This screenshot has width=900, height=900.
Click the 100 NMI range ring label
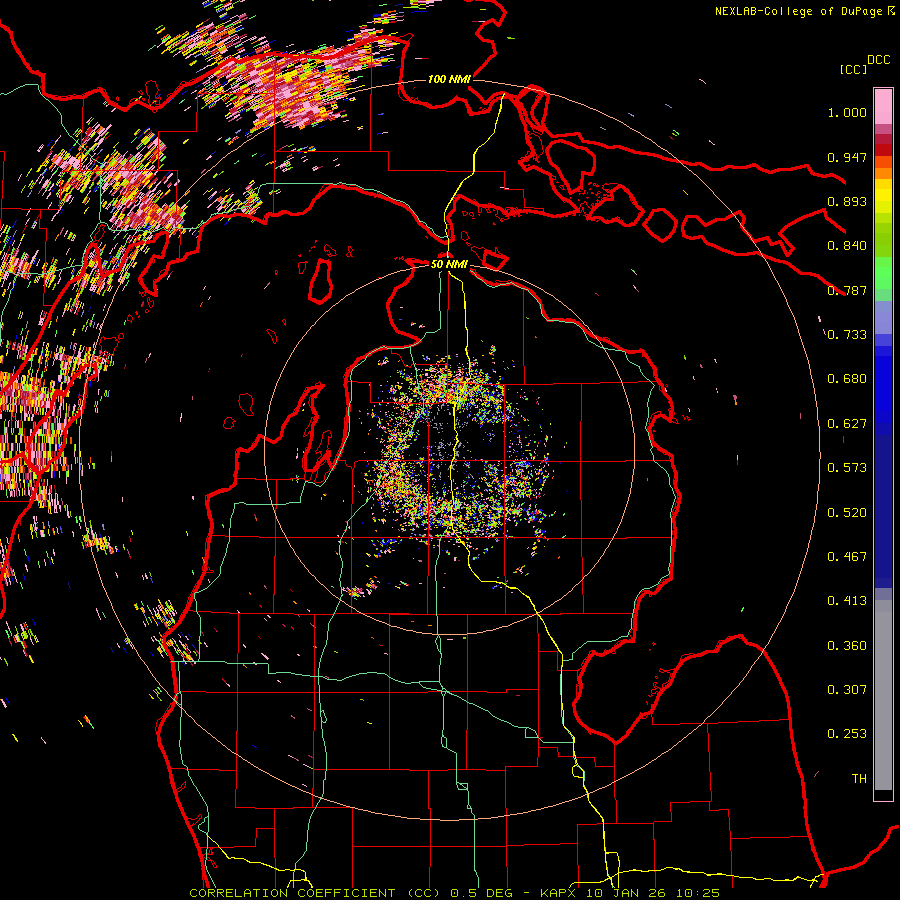point(449,79)
